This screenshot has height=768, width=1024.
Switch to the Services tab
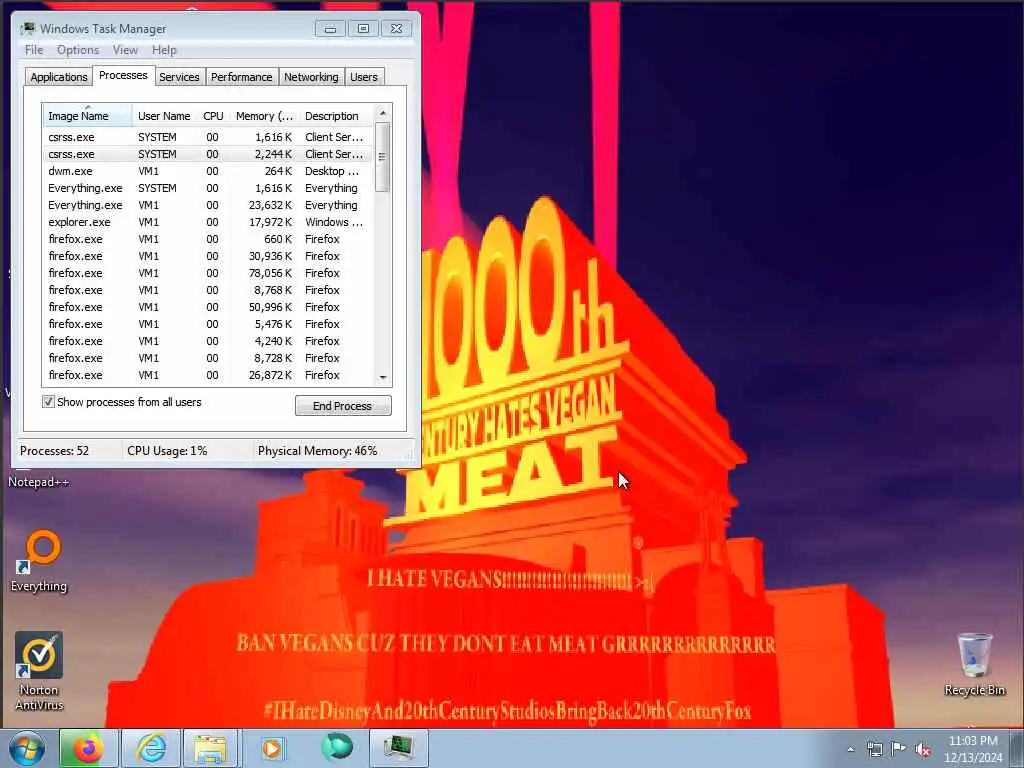coord(179,77)
